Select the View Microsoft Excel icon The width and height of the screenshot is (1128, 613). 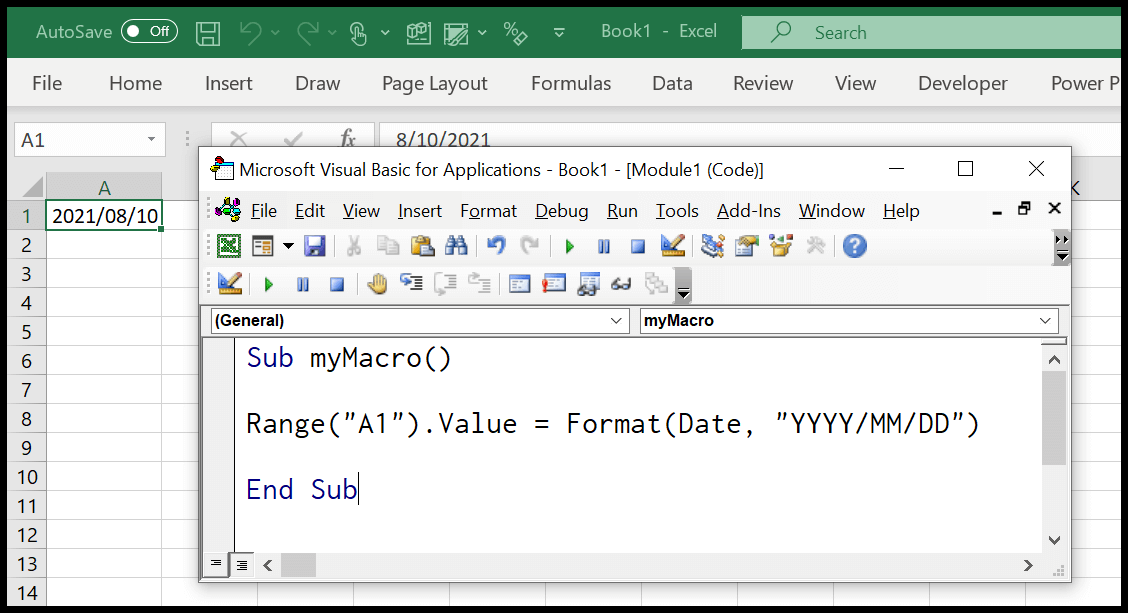(229, 246)
